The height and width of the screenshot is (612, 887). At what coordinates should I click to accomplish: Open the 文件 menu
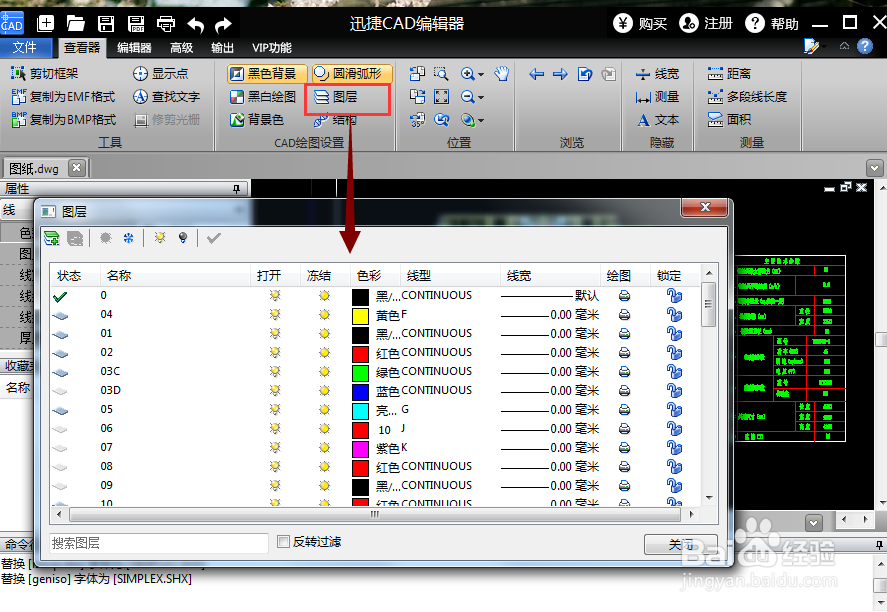(x=25, y=48)
